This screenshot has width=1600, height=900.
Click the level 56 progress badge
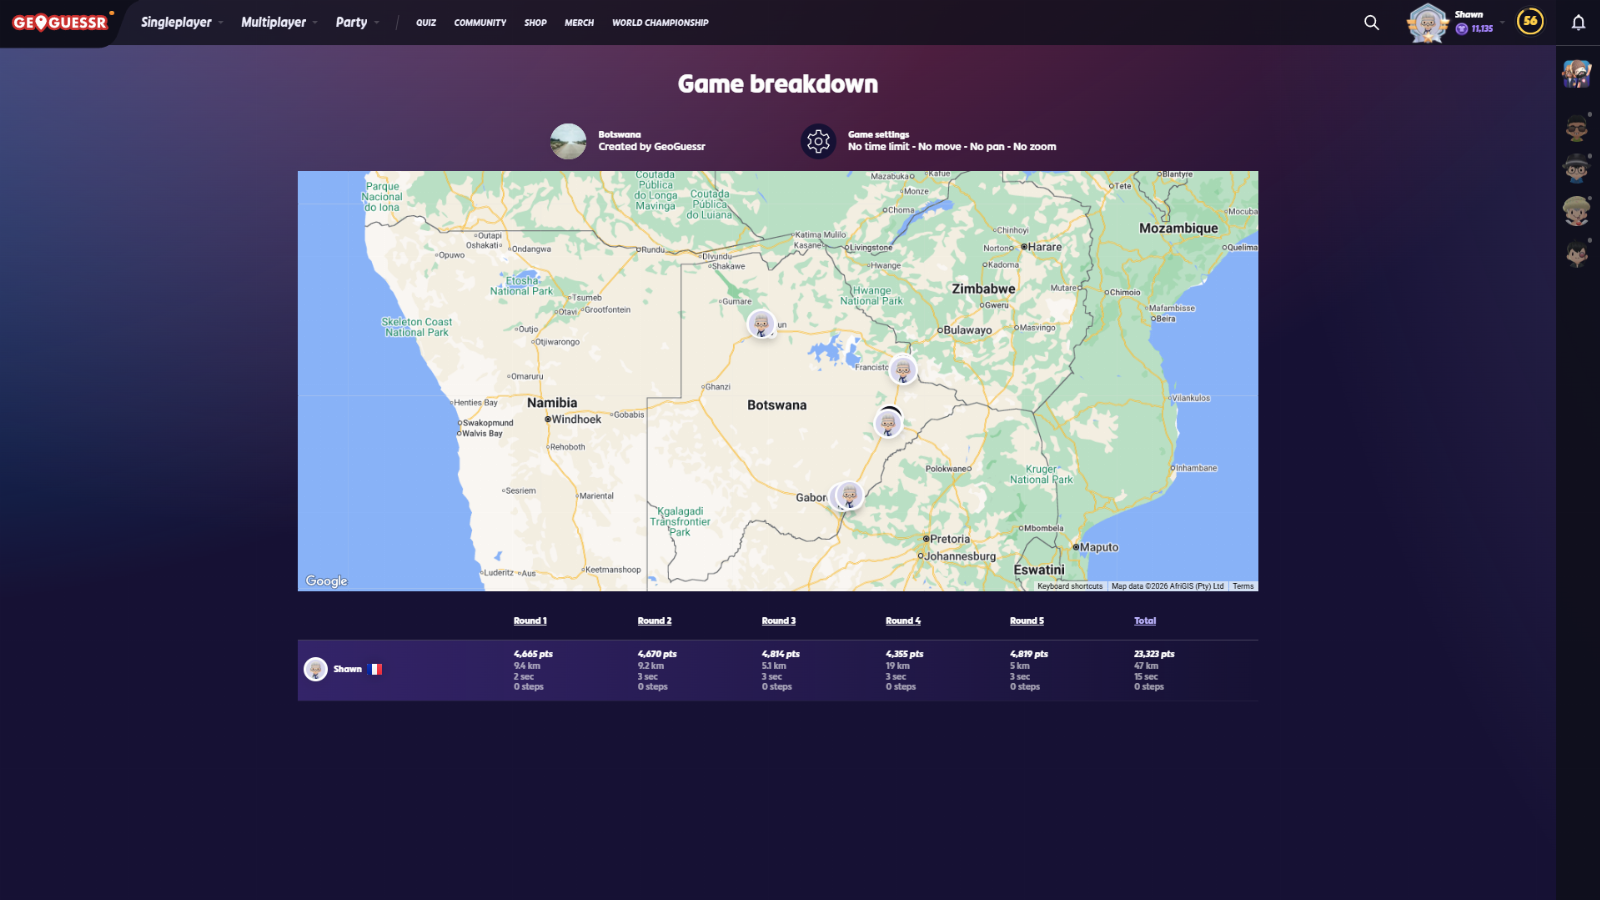[x=1529, y=21]
